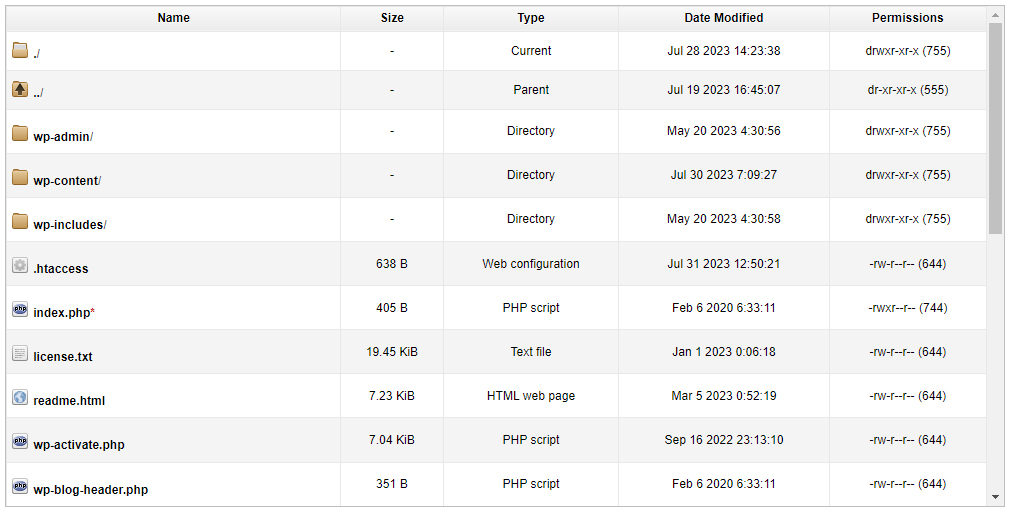This screenshot has width=1010, height=511.
Task: Click the Web configuration type cell
Action: point(531,264)
